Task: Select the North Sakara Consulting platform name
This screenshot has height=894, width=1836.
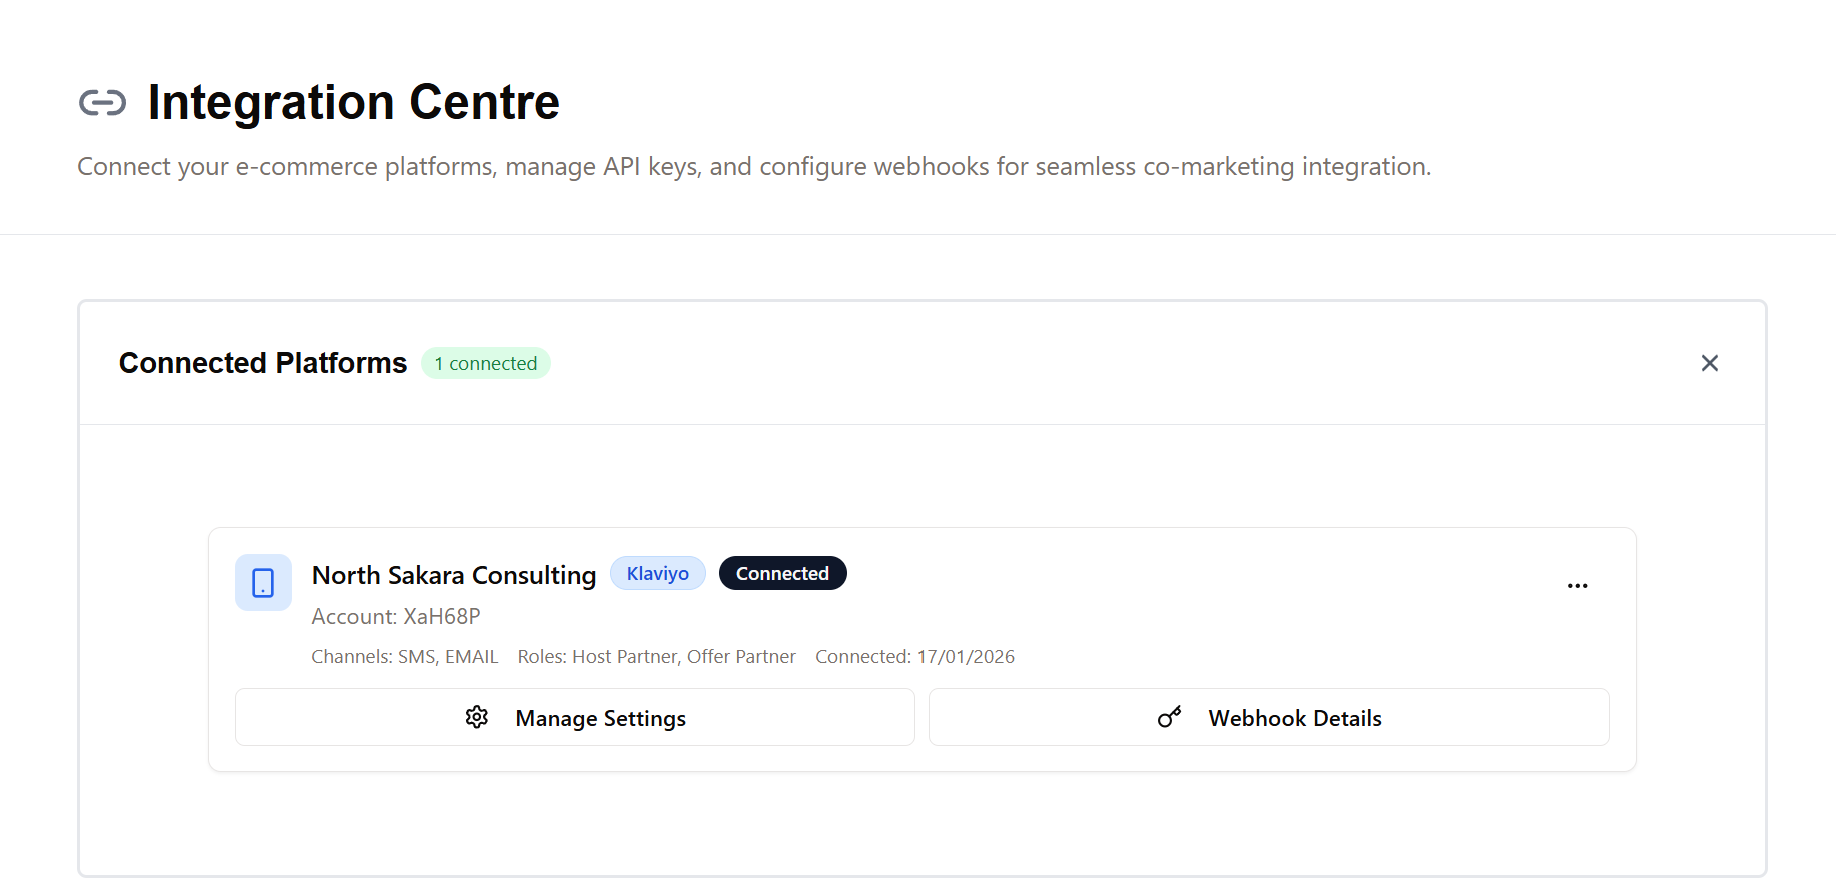Action: pyautogui.click(x=454, y=575)
